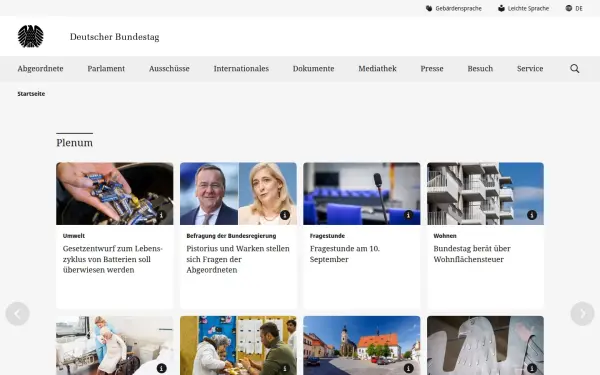
Task: Show image info on food distribution photo
Action: [x=285, y=368]
